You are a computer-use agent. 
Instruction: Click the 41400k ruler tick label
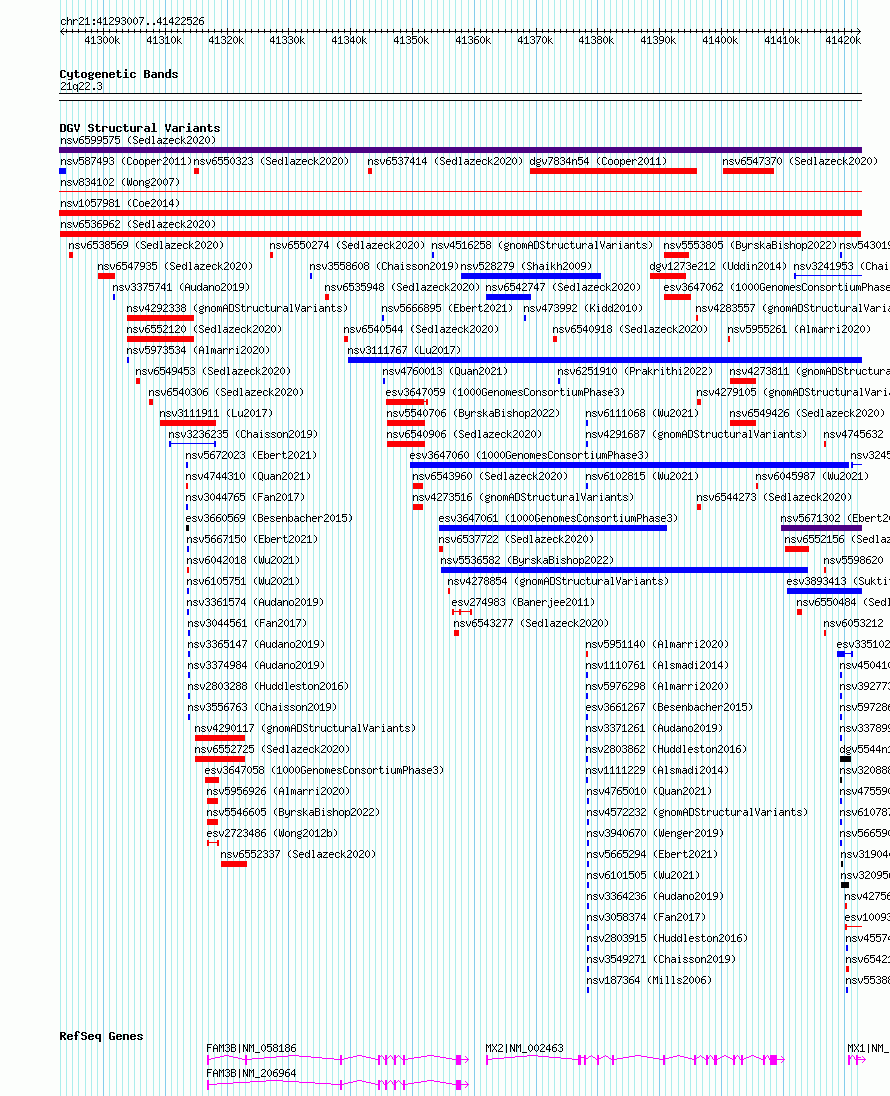click(x=720, y=40)
